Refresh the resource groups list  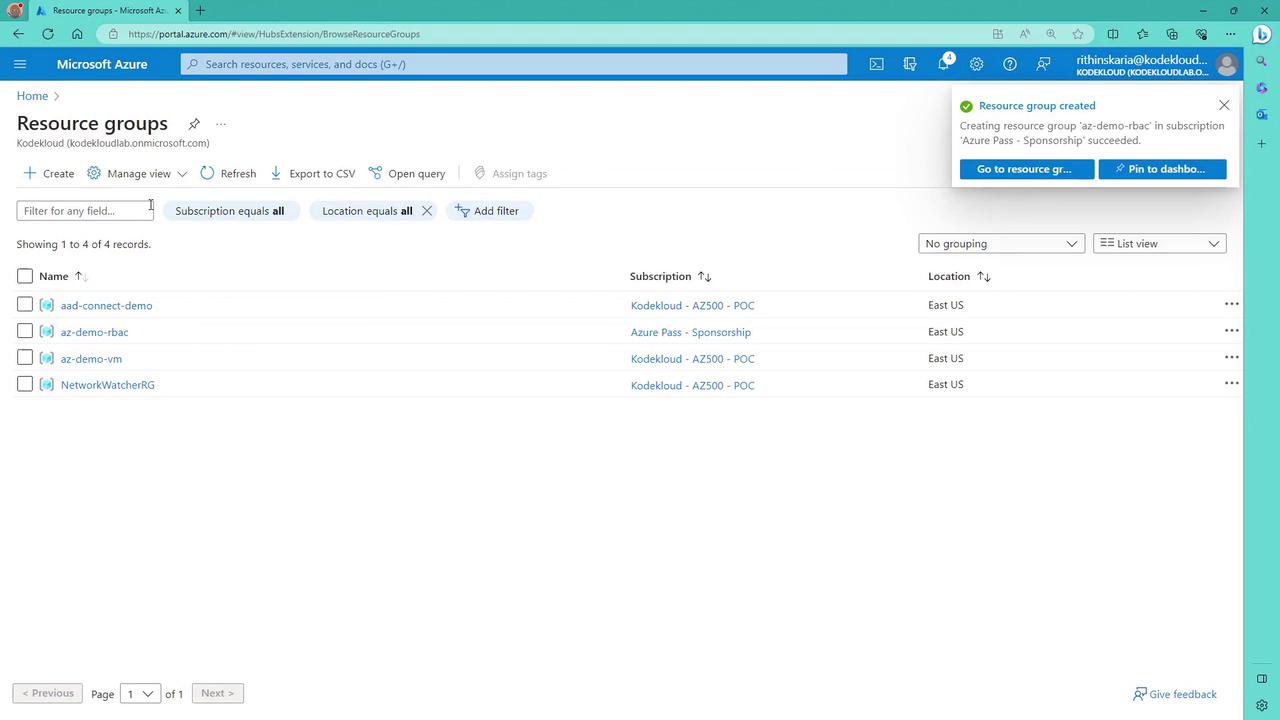(x=228, y=173)
